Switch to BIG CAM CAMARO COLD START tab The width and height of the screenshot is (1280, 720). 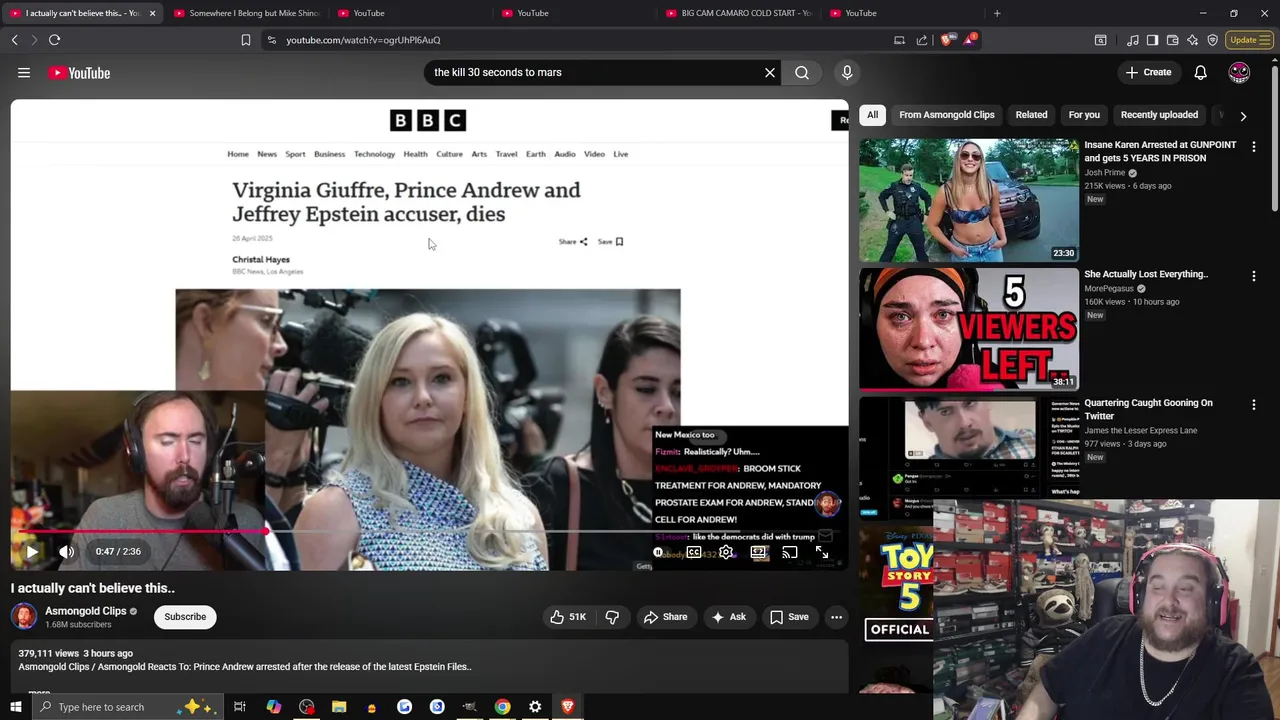[x=738, y=13]
